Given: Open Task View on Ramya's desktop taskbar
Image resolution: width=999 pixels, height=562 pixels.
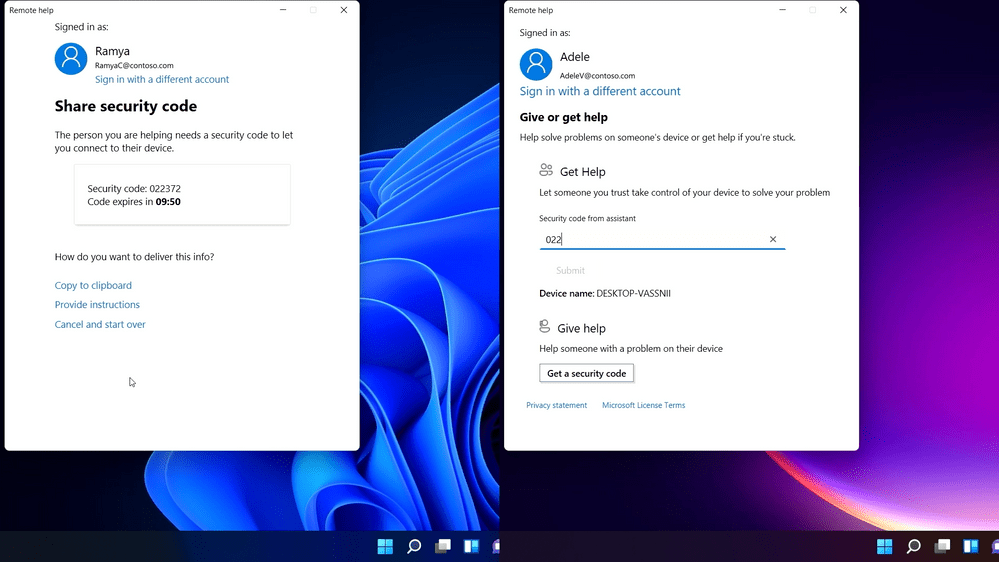Looking at the screenshot, I should [x=442, y=546].
